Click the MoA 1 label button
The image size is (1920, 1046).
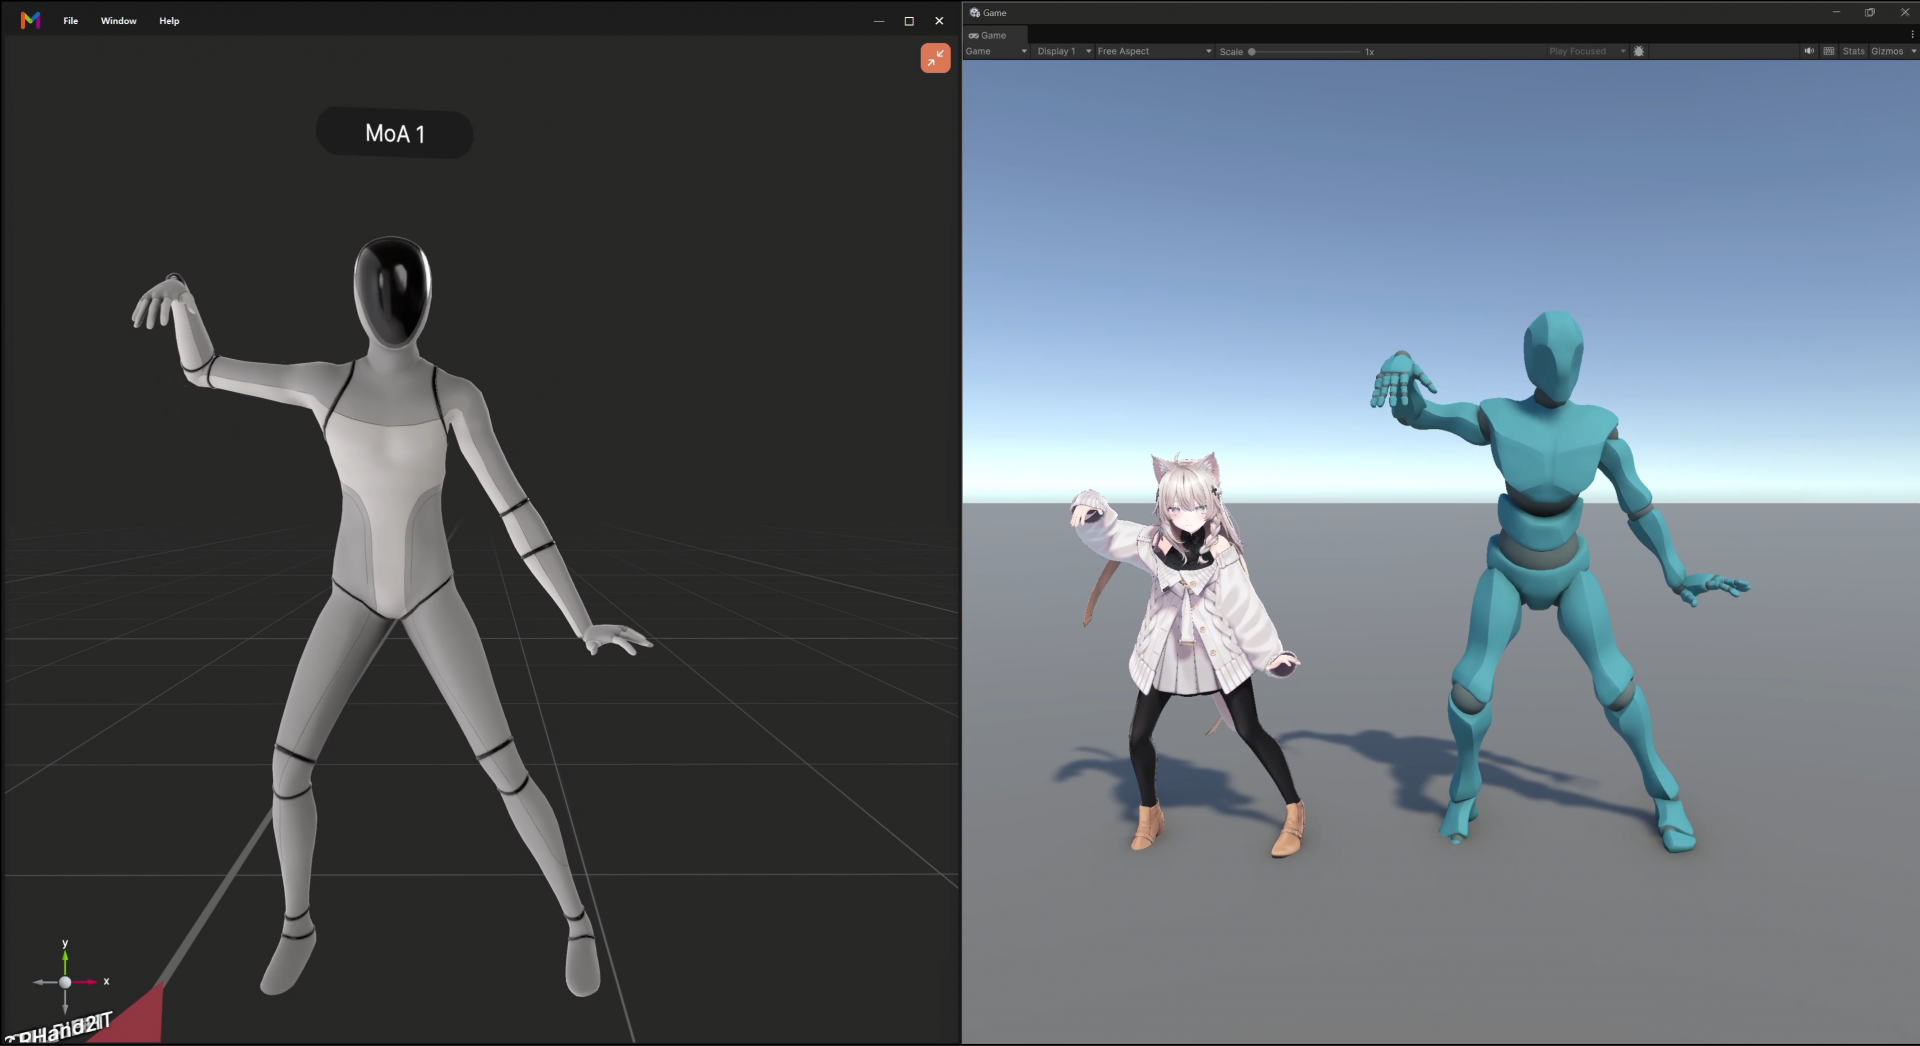point(395,134)
